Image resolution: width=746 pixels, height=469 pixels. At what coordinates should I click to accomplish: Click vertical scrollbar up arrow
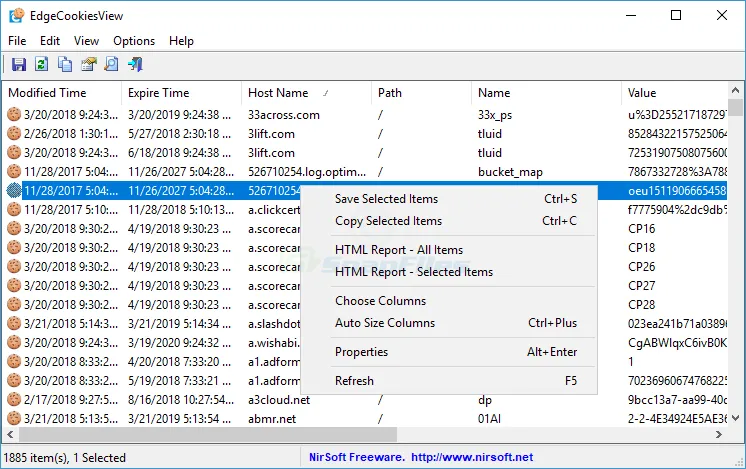point(735,90)
